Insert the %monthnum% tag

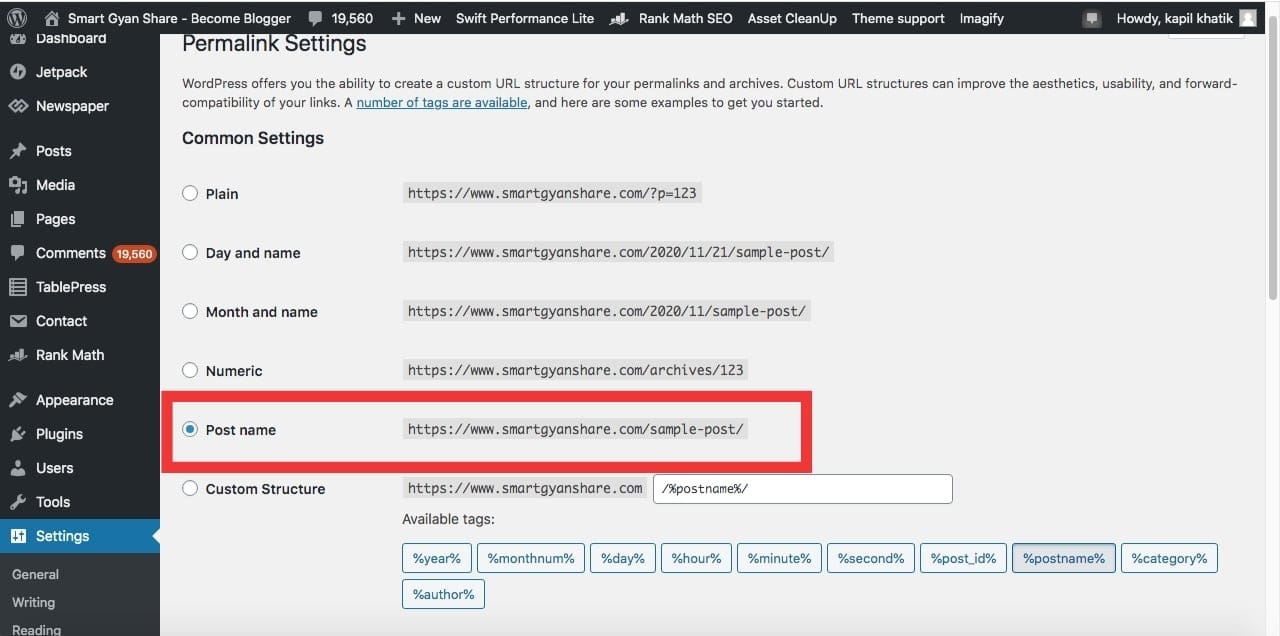tap(530, 558)
